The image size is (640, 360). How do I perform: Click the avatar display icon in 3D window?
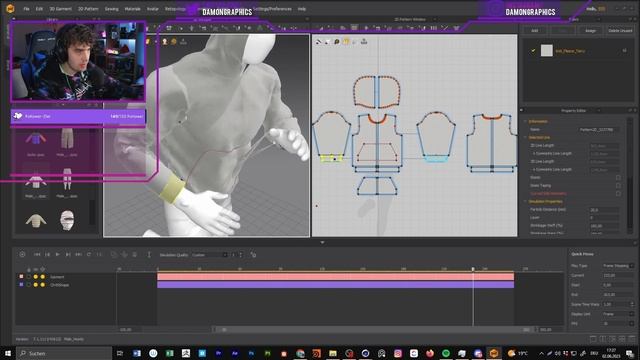click(165, 41)
